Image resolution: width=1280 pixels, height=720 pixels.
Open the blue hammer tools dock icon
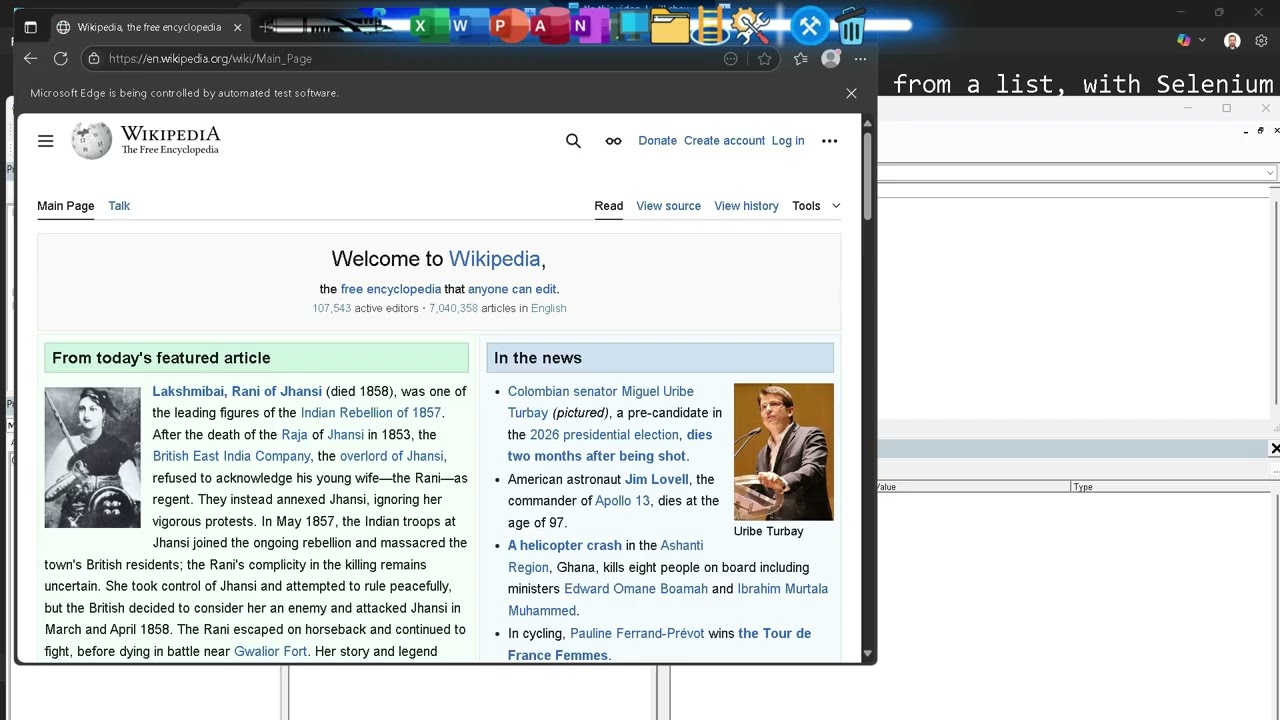(810, 26)
